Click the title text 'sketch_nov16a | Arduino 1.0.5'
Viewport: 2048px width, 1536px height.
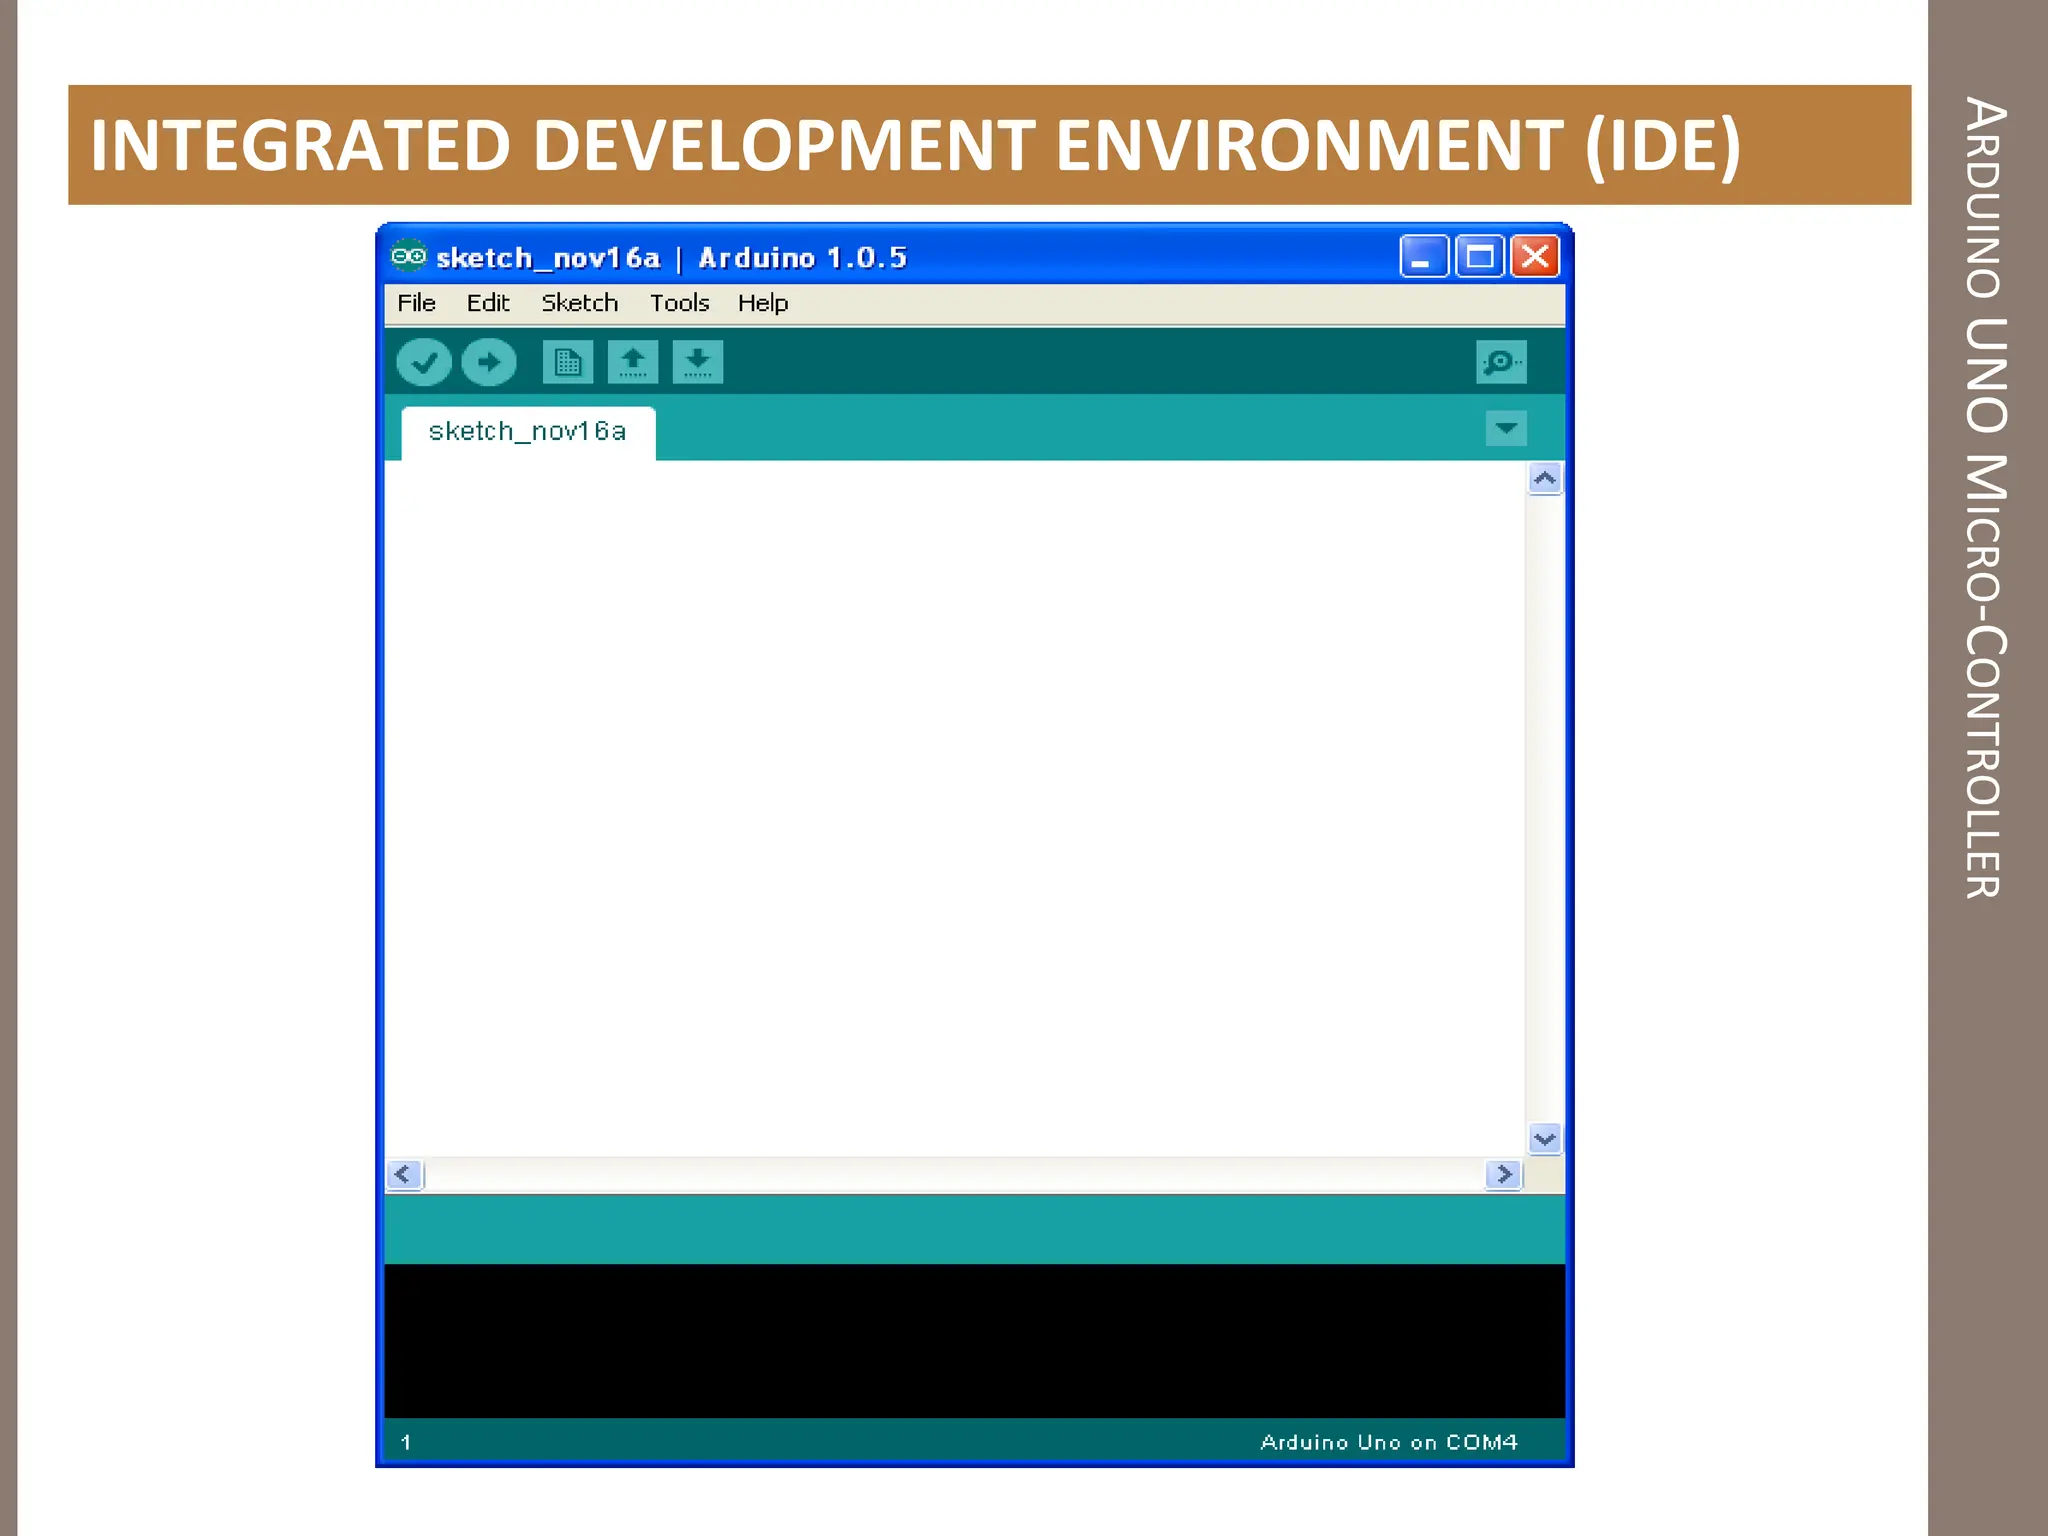point(671,258)
